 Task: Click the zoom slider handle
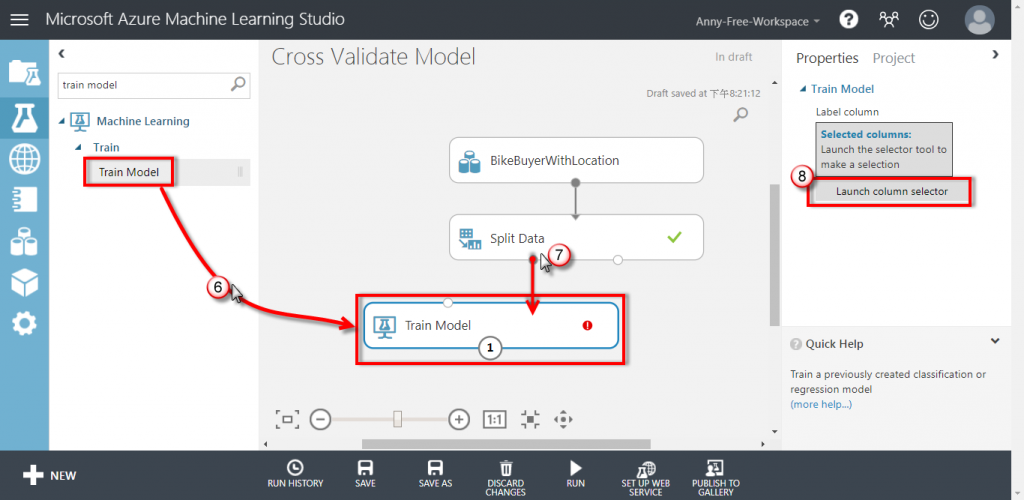[x=397, y=419]
